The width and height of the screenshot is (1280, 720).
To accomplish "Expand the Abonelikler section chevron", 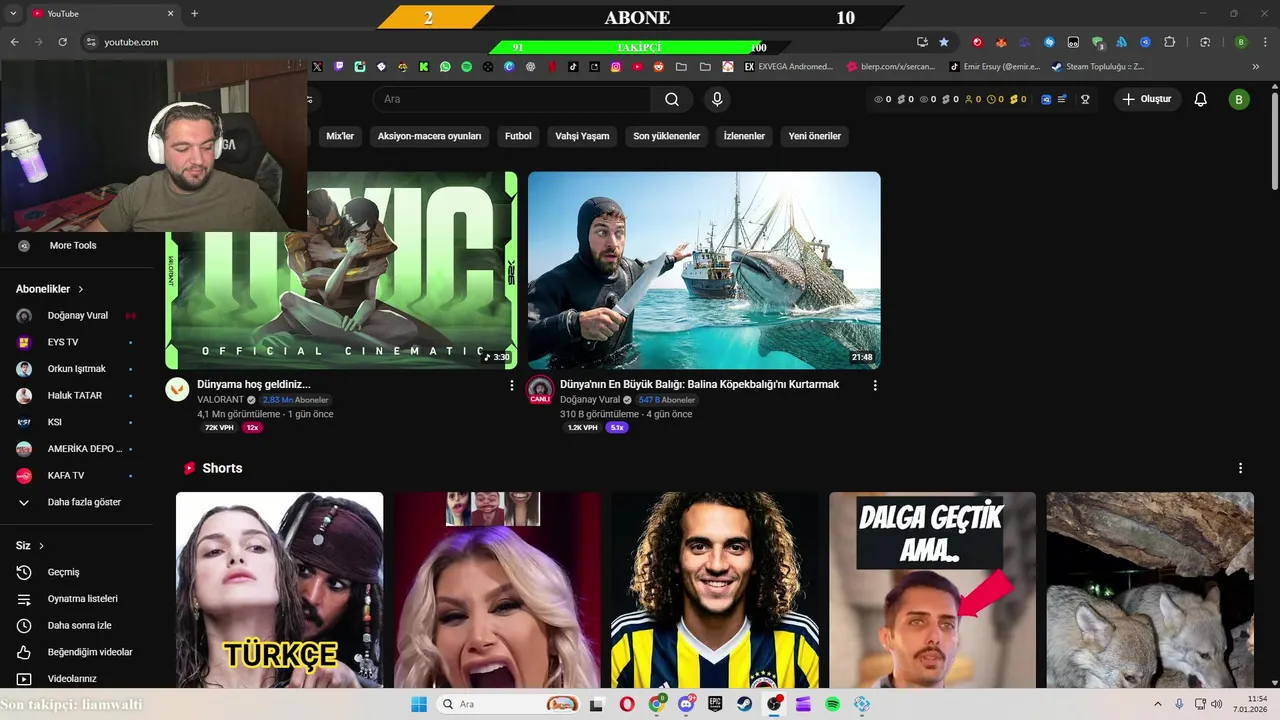I will tap(81, 289).
